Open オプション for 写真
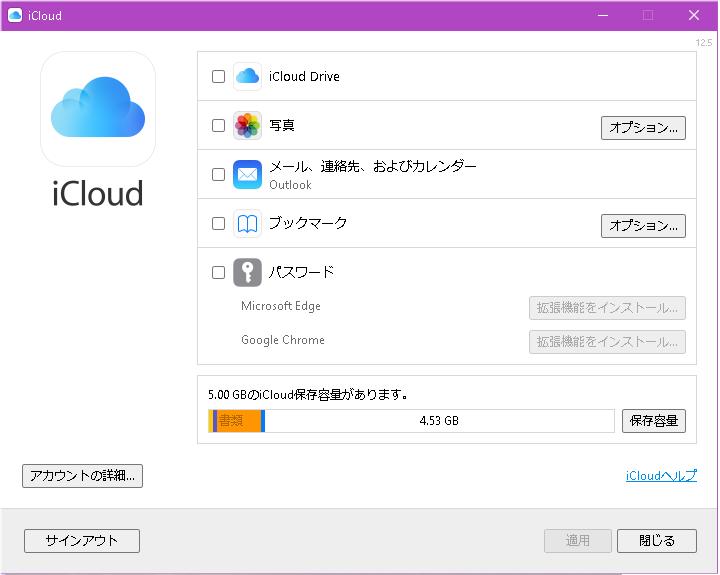The height and width of the screenshot is (575, 720). (x=643, y=128)
